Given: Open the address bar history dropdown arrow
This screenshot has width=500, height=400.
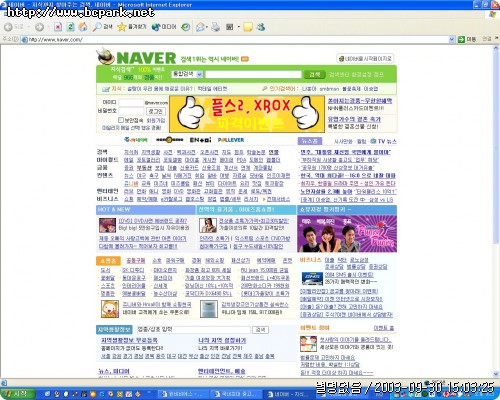Looking at the screenshot, I should pyautogui.click(x=452, y=39).
